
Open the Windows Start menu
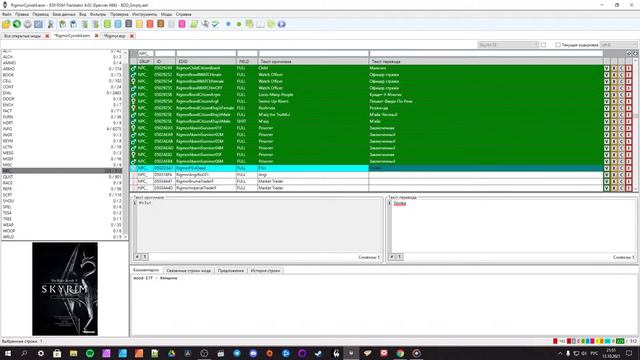(8, 353)
